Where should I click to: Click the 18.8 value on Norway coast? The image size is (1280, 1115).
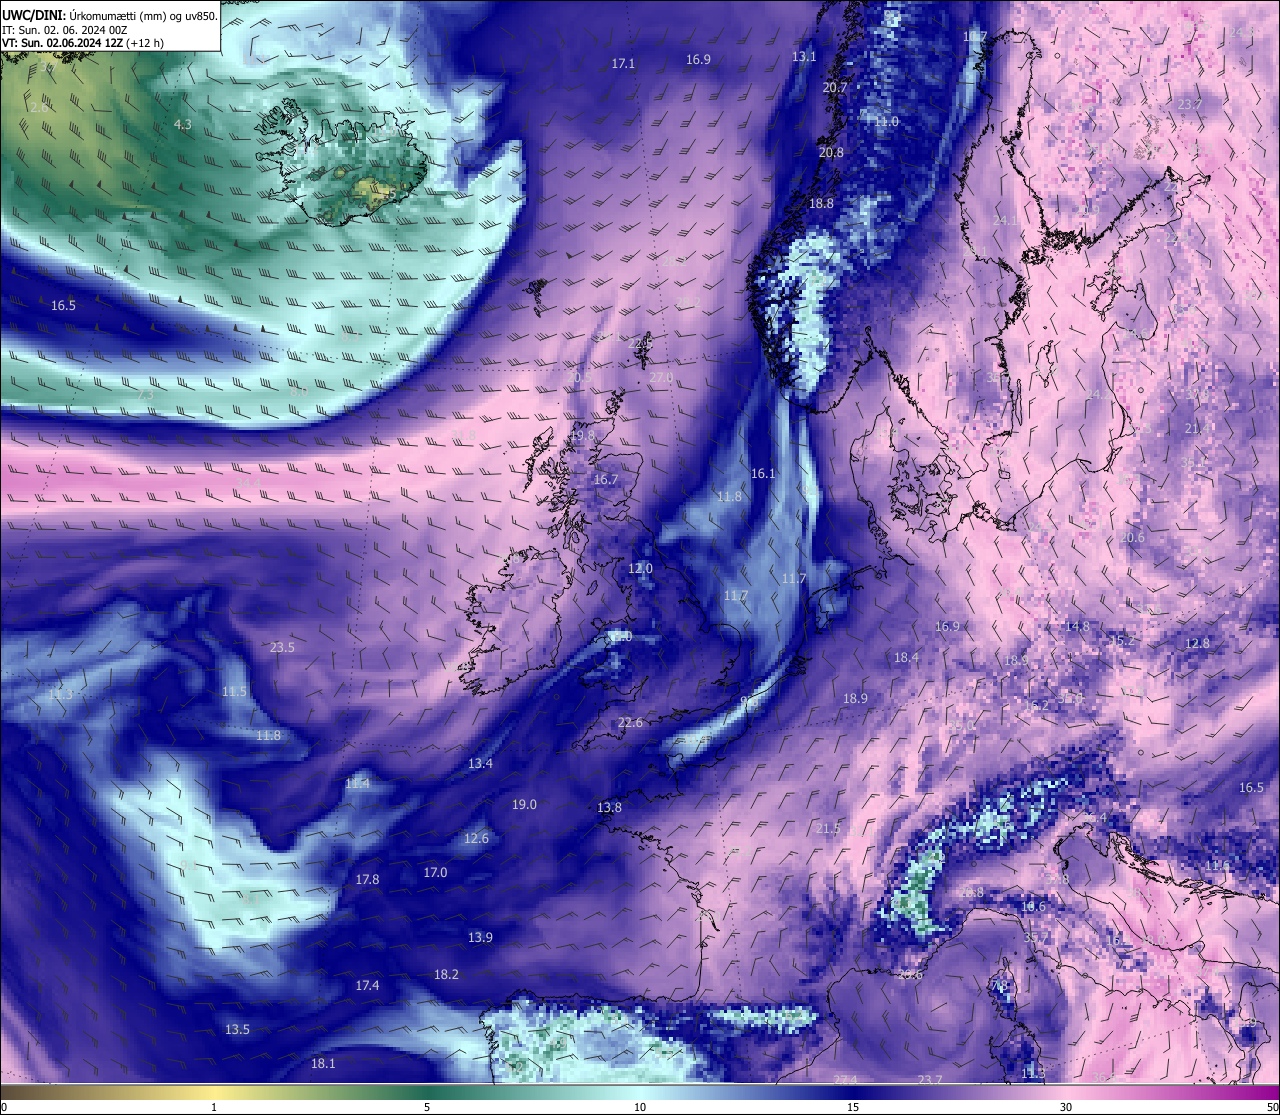coord(821,203)
